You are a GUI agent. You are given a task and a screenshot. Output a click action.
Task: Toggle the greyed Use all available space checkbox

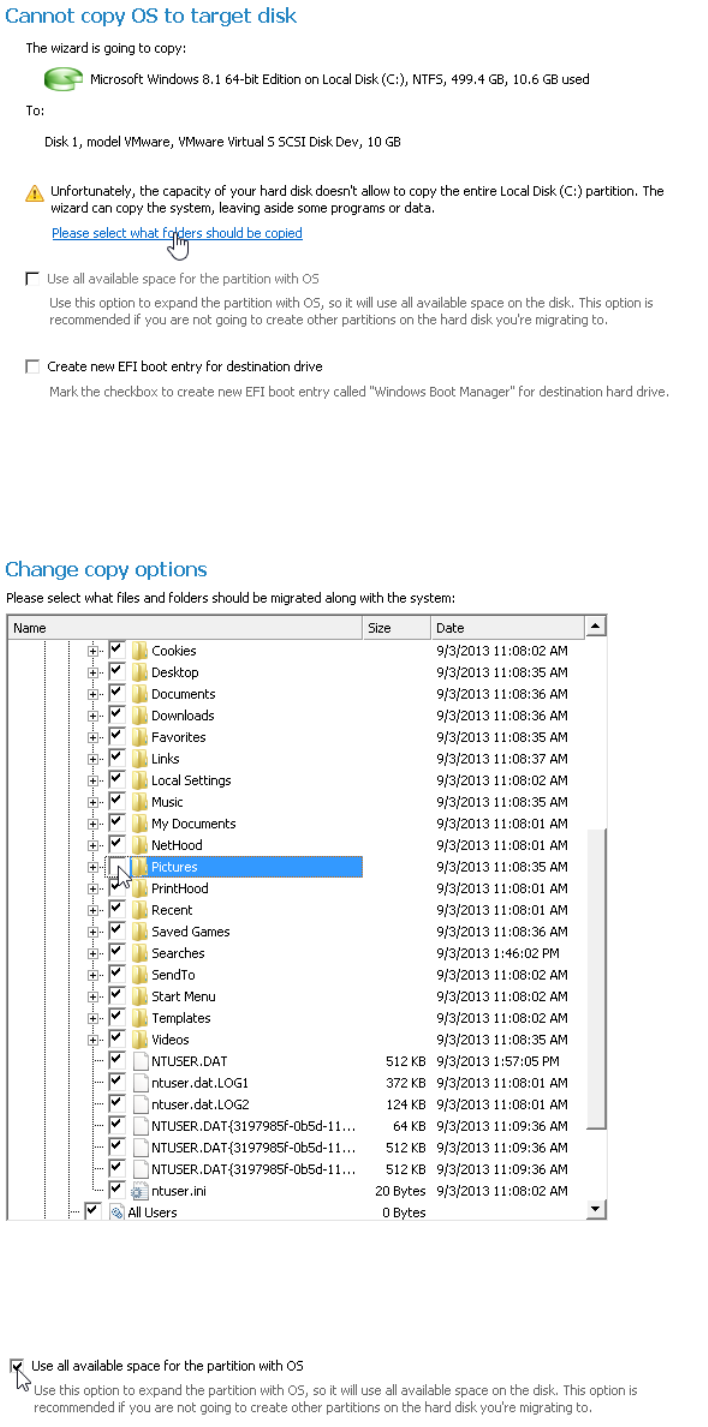point(33,279)
